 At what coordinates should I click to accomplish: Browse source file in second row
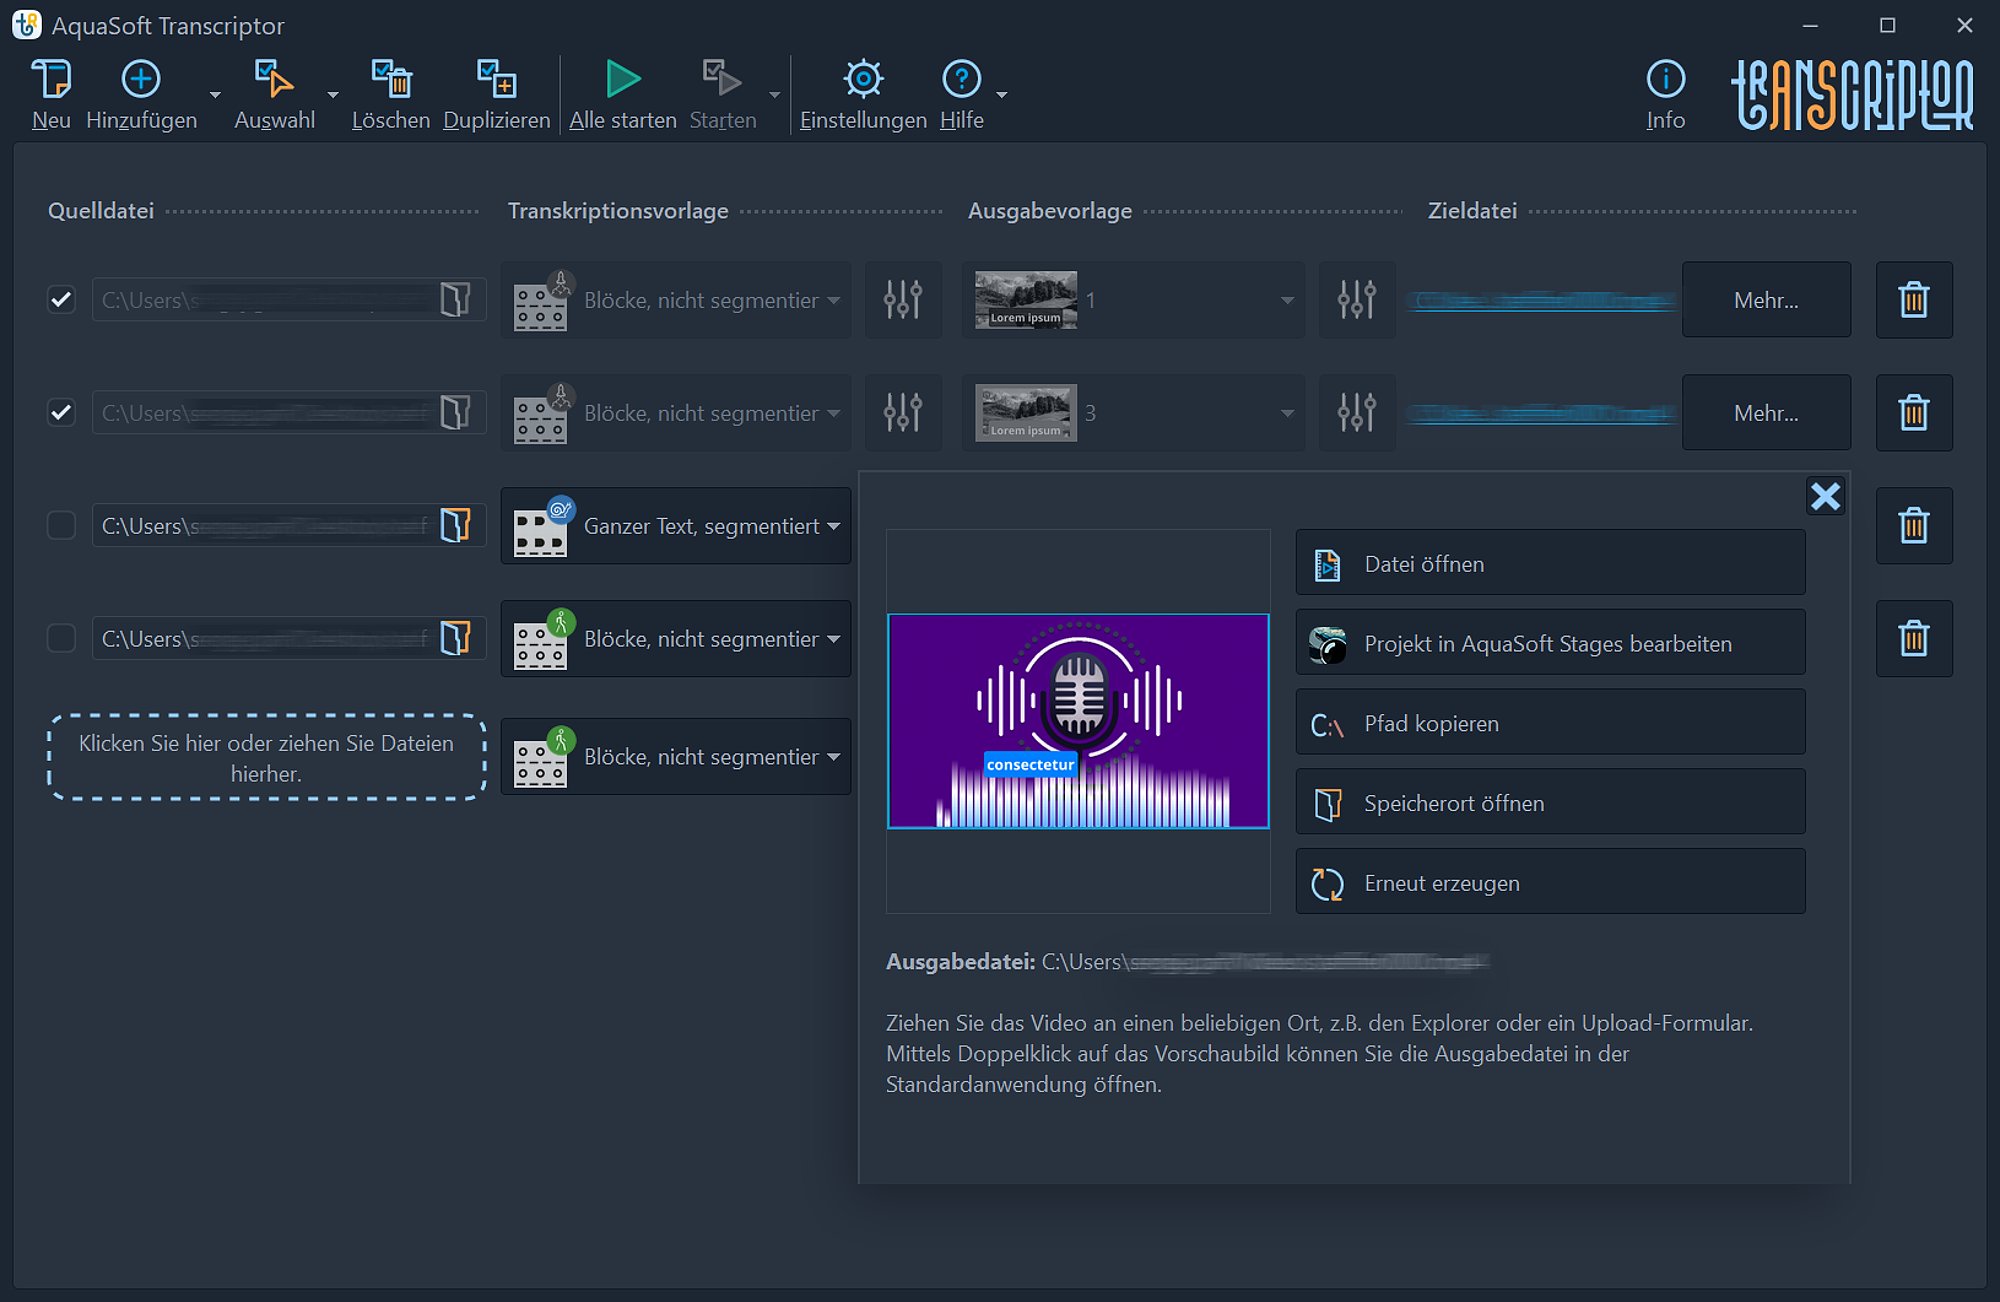click(x=456, y=412)
